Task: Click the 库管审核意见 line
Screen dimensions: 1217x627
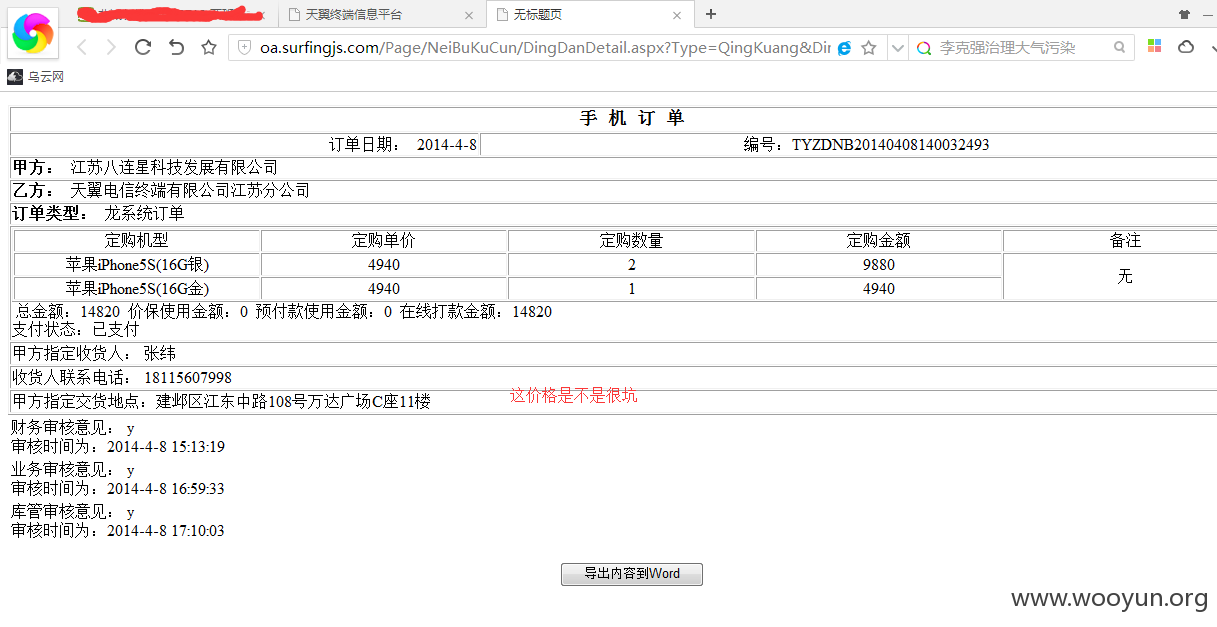Action: tap(73, 512)
